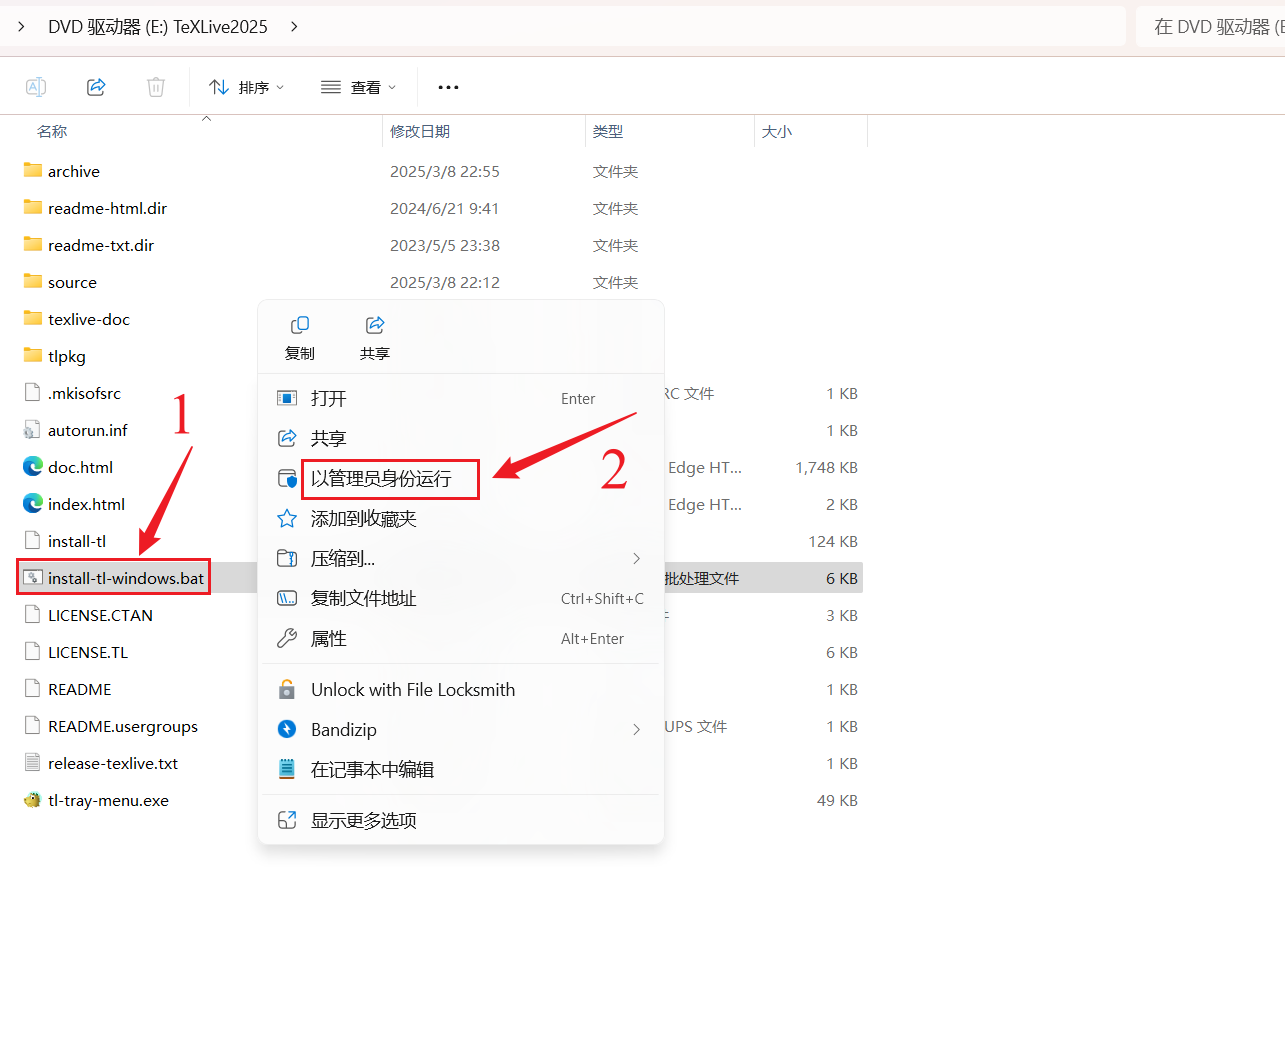This screenshot has height=1054, width=1285.
Task: Select the archive folder icon
Action: (x=33, y=170)
